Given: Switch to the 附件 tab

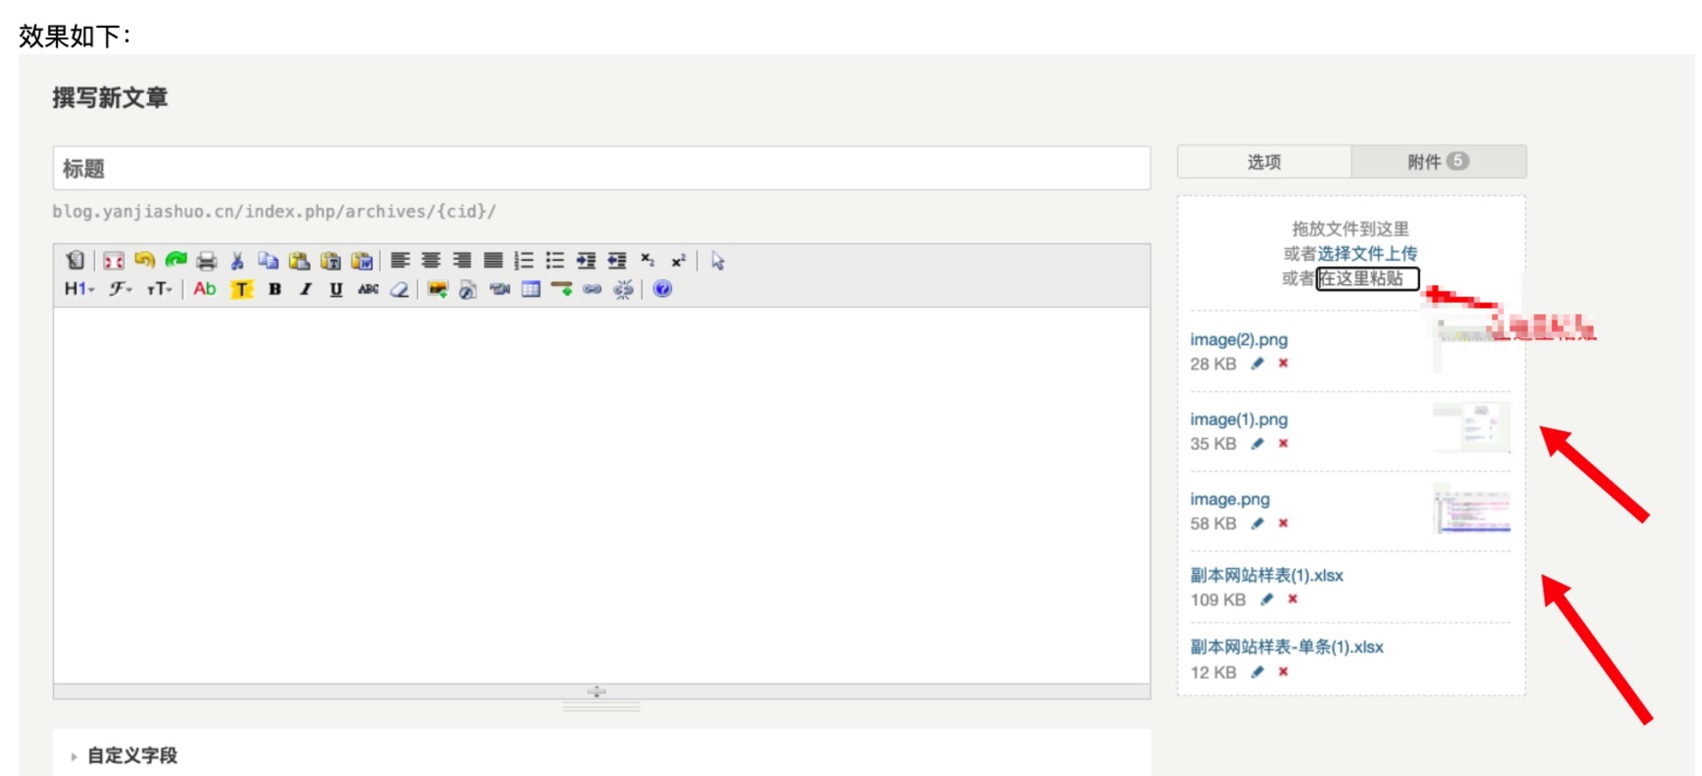Looking at the screenshot, I should point(1438,162).
